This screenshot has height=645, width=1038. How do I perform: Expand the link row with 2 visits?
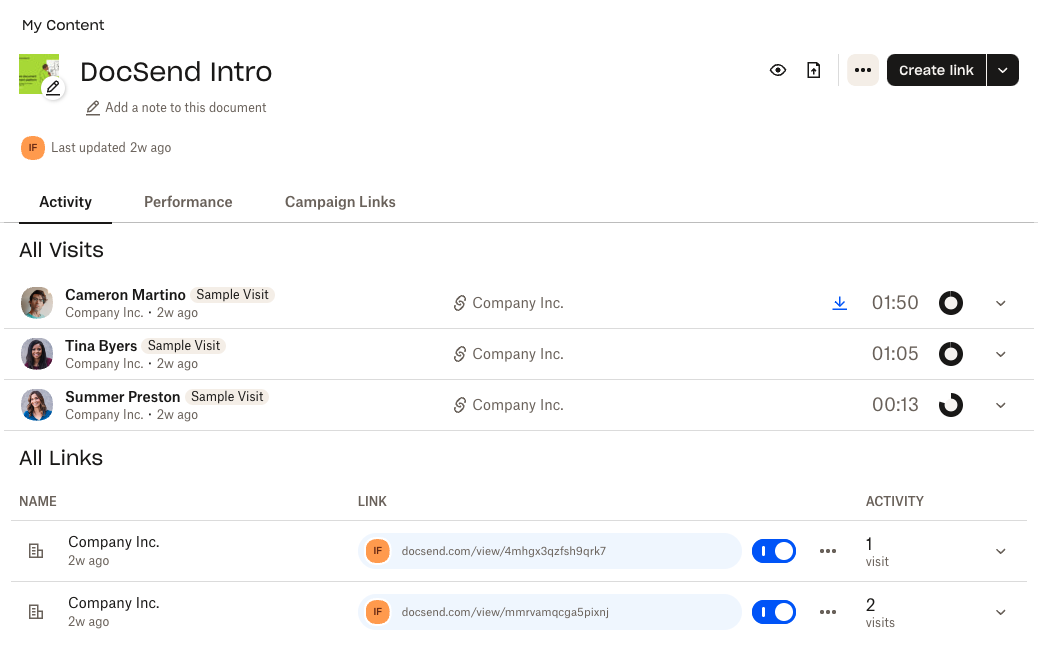tap(1001, 612)
